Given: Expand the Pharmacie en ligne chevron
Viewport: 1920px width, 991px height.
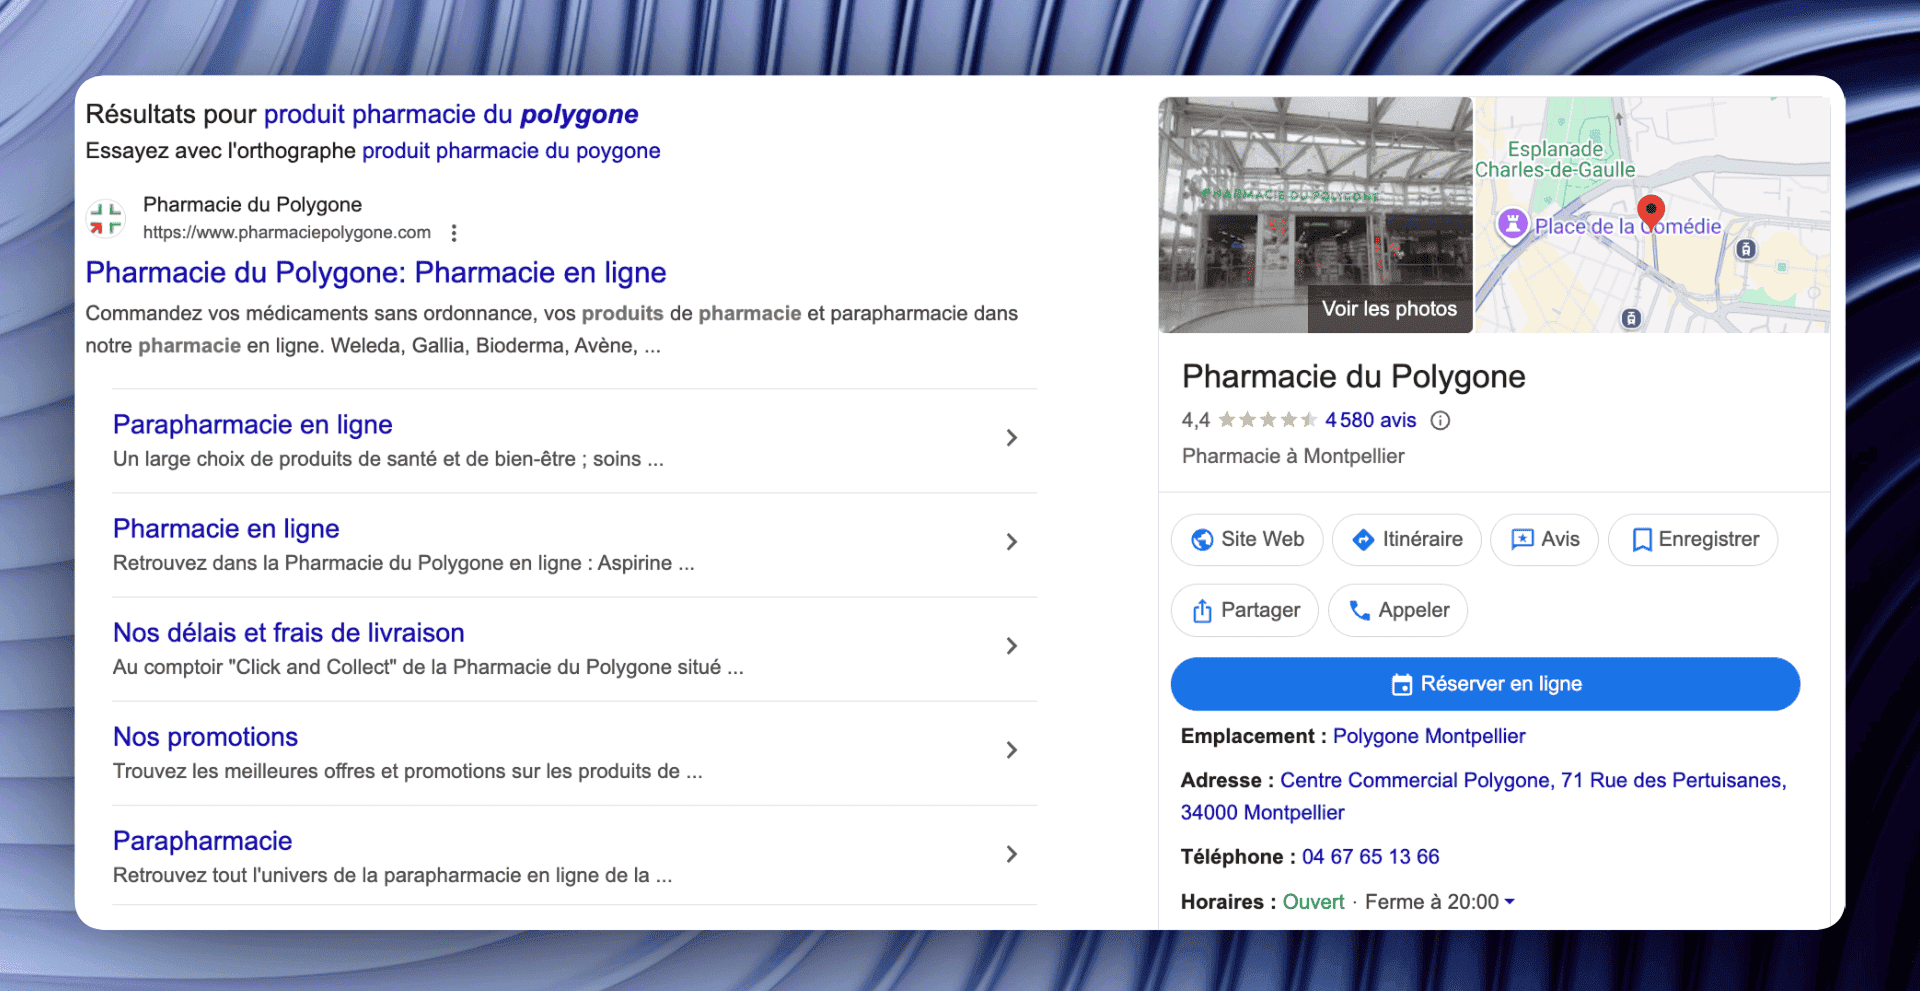Looking at the screenshot, I should click(1012, 542).
